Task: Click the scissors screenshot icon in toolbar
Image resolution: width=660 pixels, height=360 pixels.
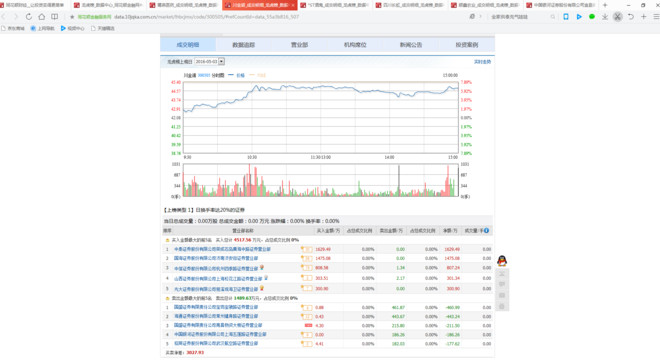Action: click(617, 17)
